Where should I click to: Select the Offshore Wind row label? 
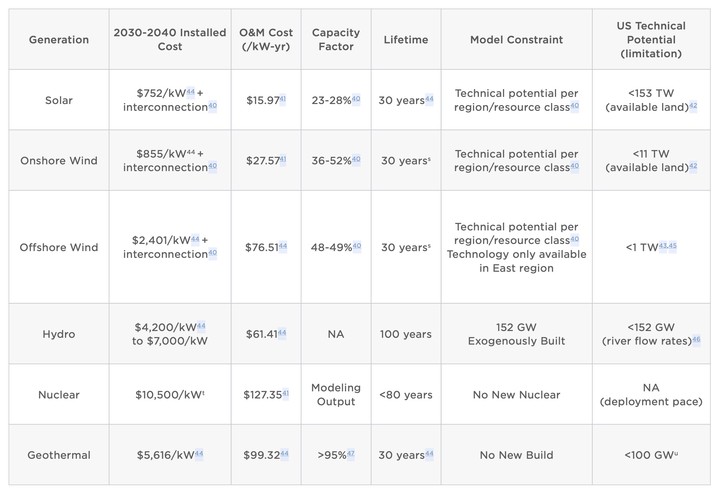tap(59, 247)
